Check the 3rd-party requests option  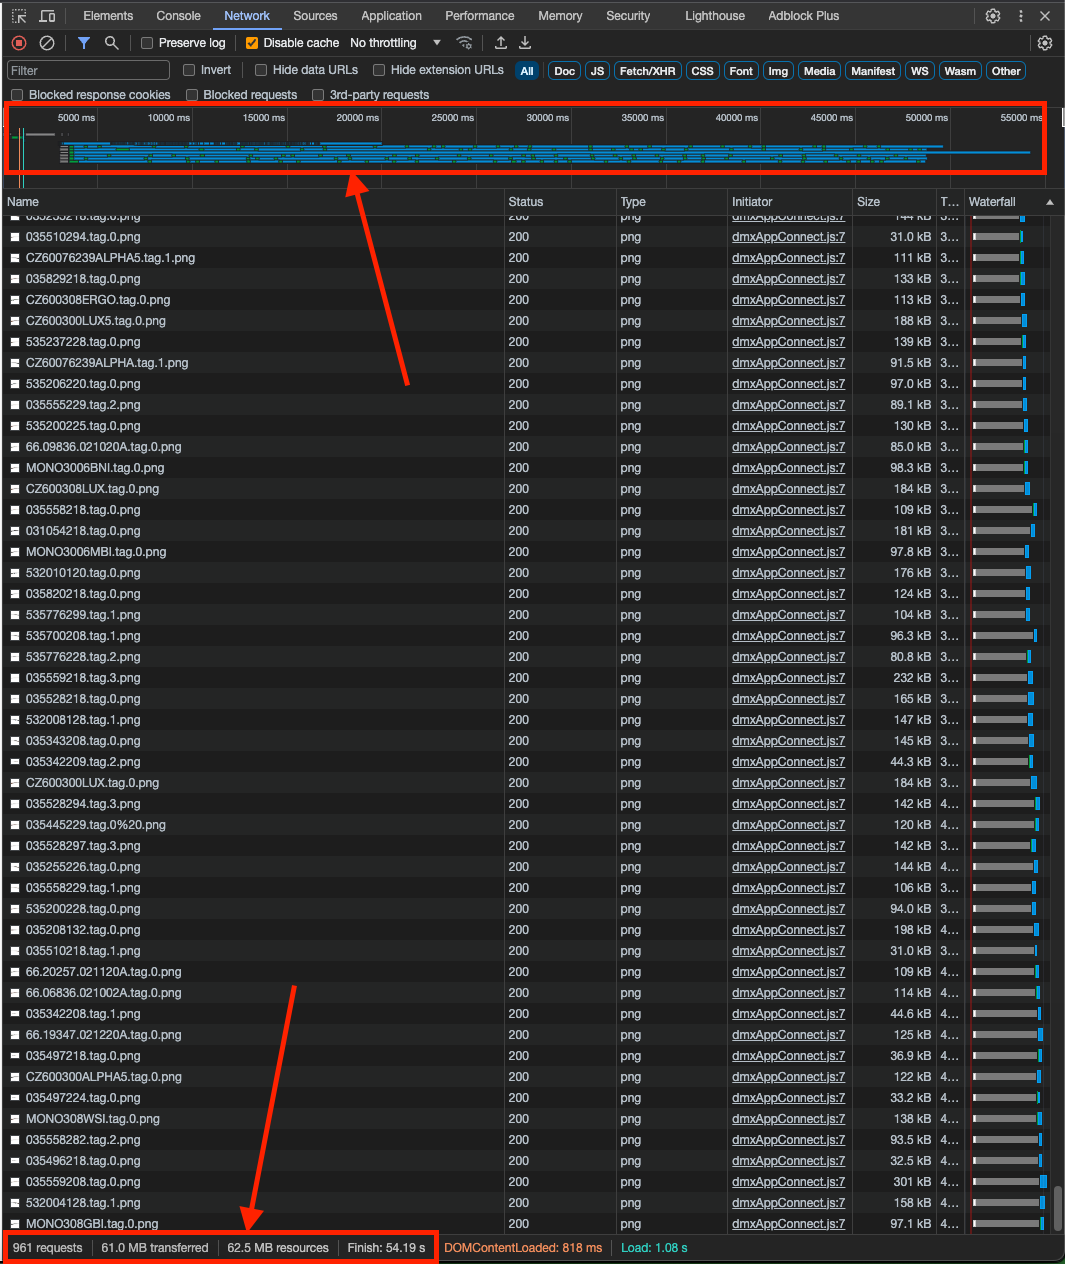pos(318,95)
